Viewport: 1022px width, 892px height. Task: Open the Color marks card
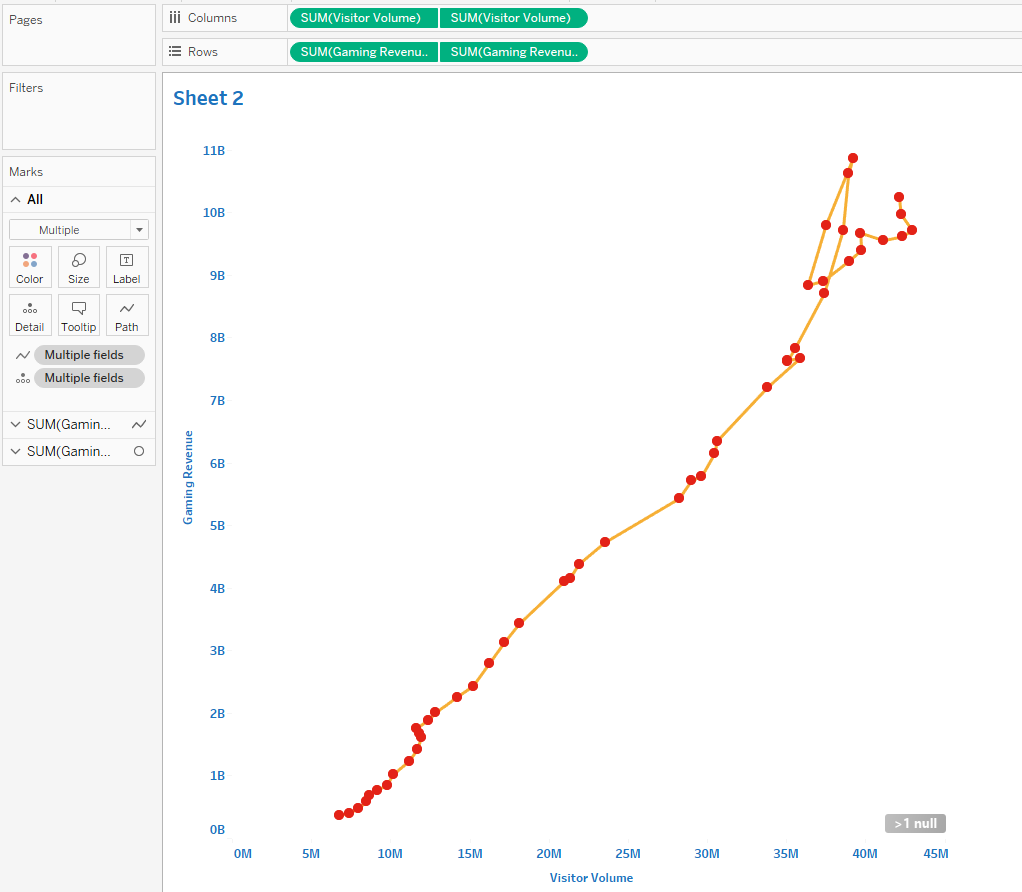point(30,267)
